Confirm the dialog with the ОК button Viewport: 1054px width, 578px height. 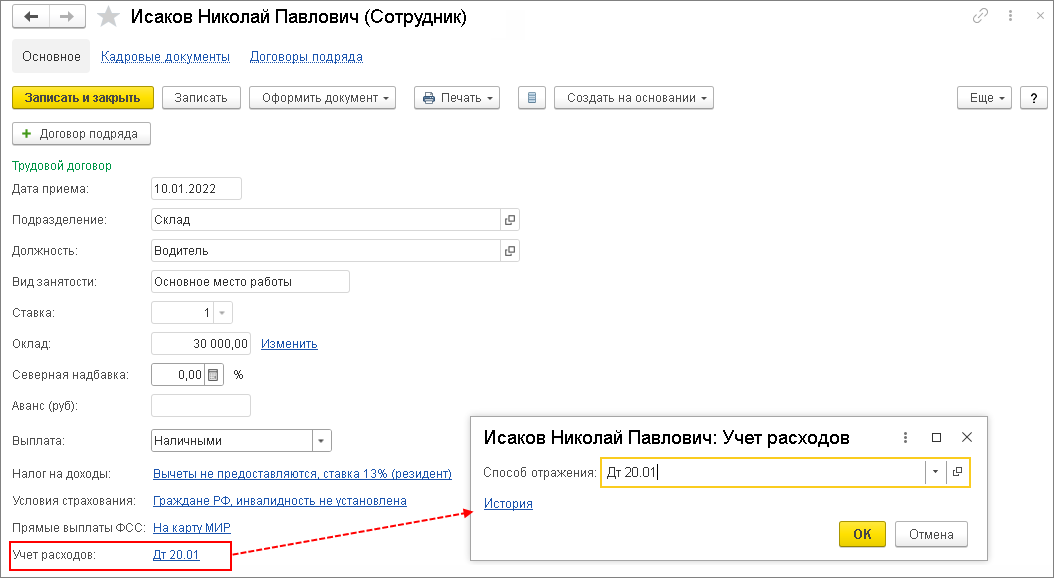click(862, 534)
